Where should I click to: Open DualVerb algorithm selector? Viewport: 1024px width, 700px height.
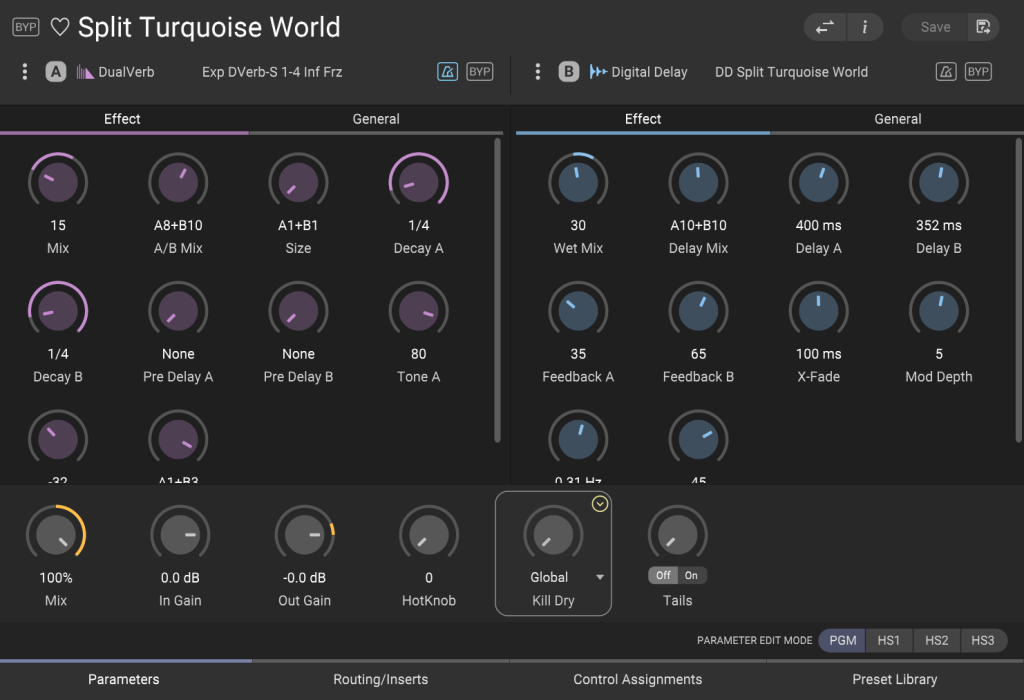126,72
